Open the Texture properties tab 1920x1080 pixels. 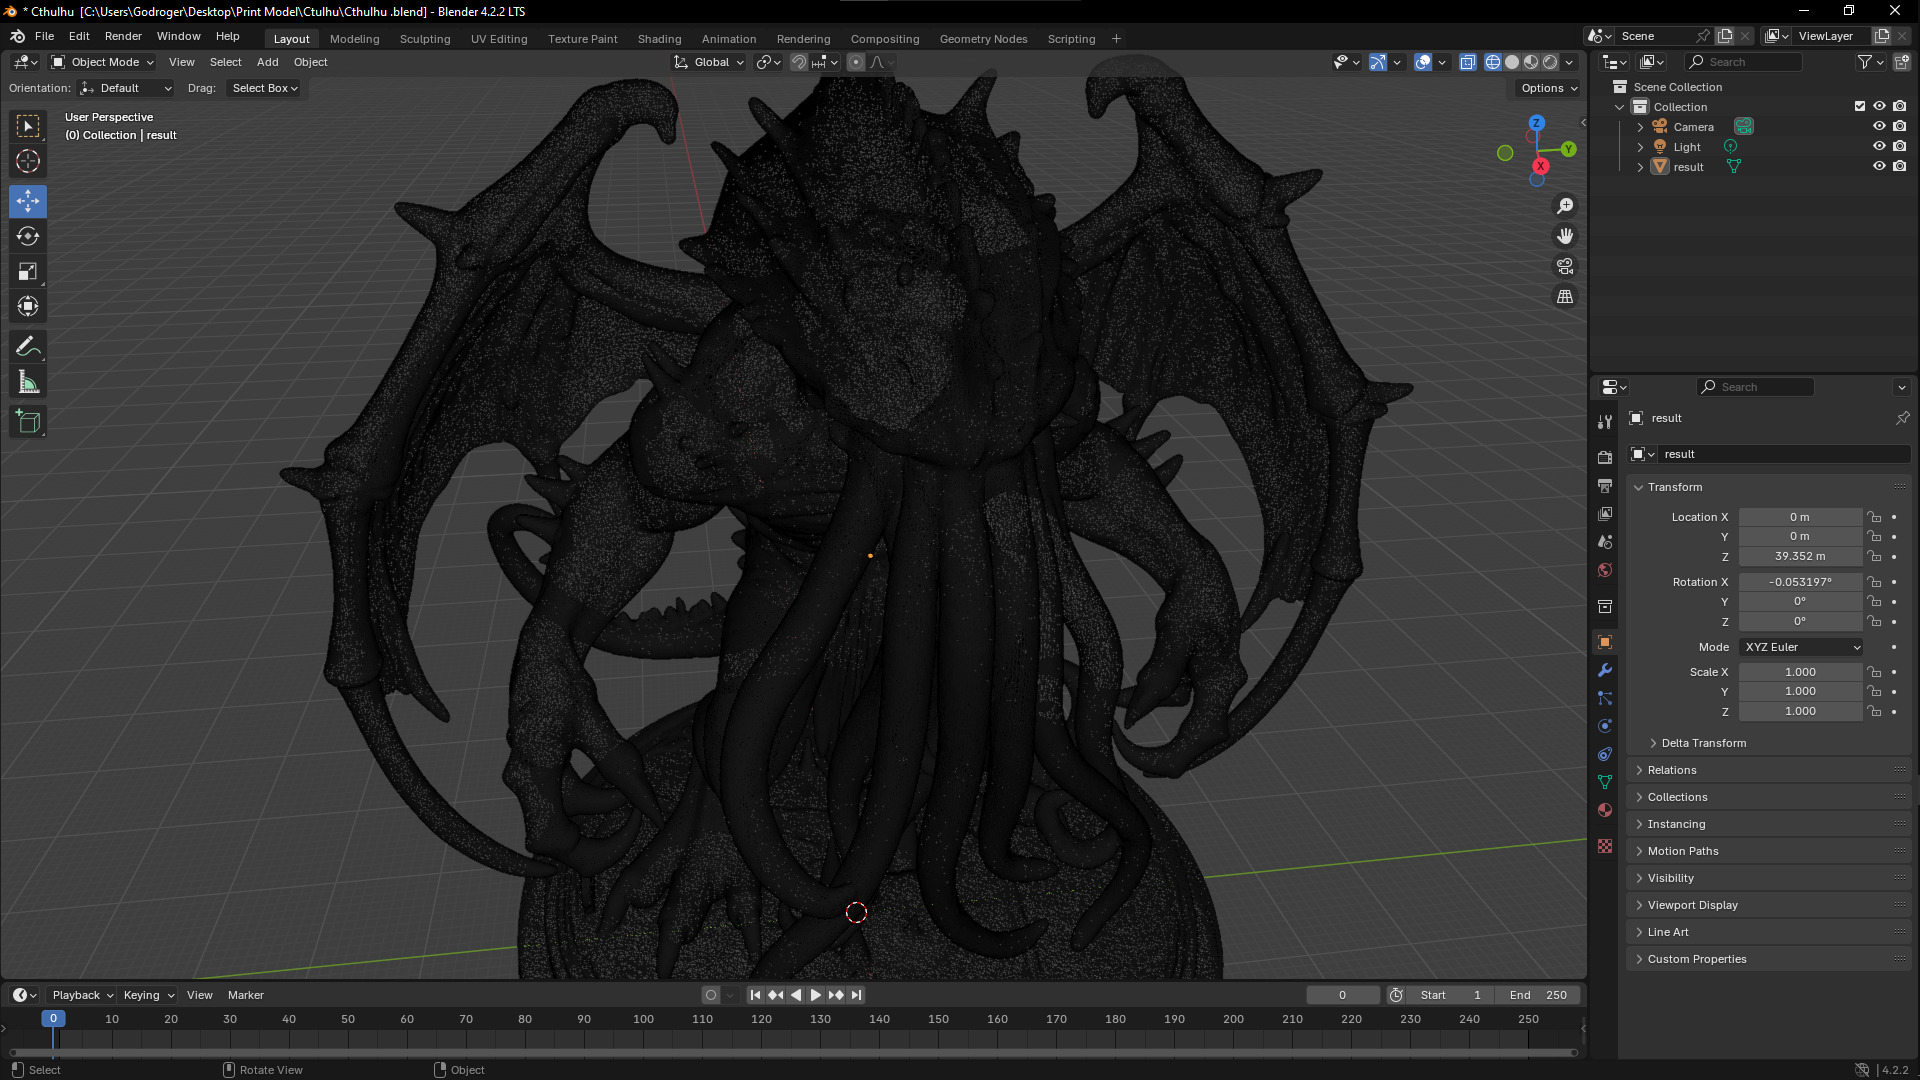pyautogui.click(x=1605, y=846)
